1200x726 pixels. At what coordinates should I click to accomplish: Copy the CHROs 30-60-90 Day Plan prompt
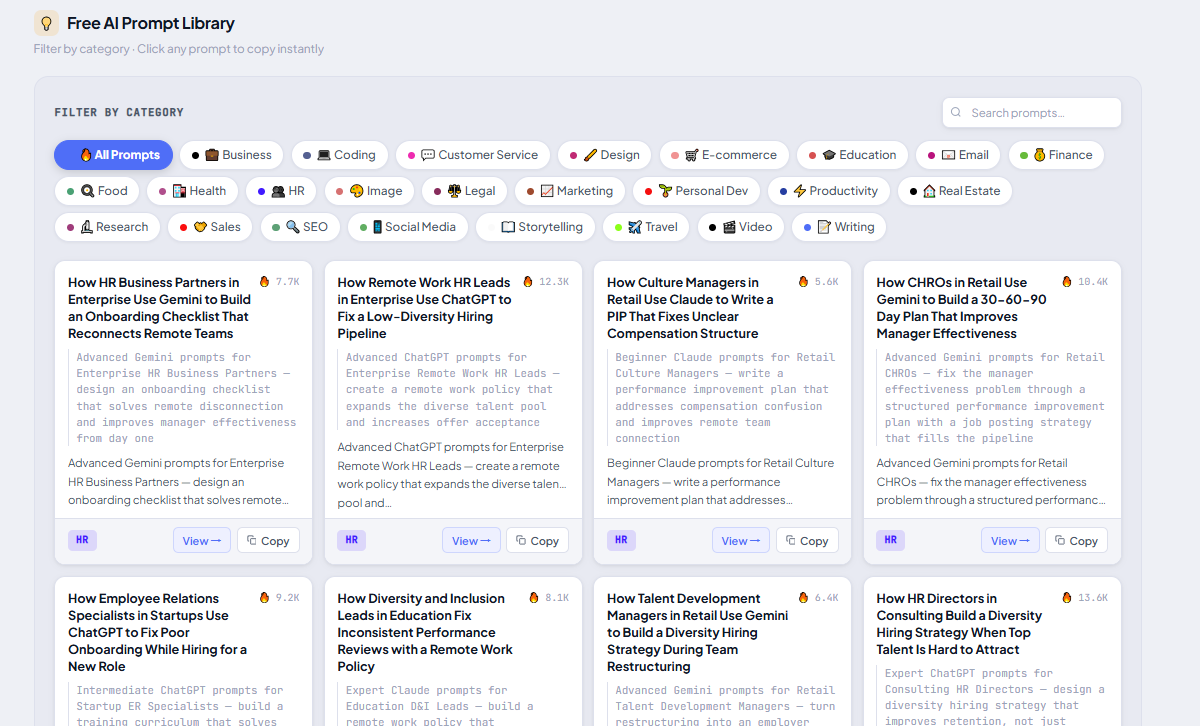coord(1076,541)
